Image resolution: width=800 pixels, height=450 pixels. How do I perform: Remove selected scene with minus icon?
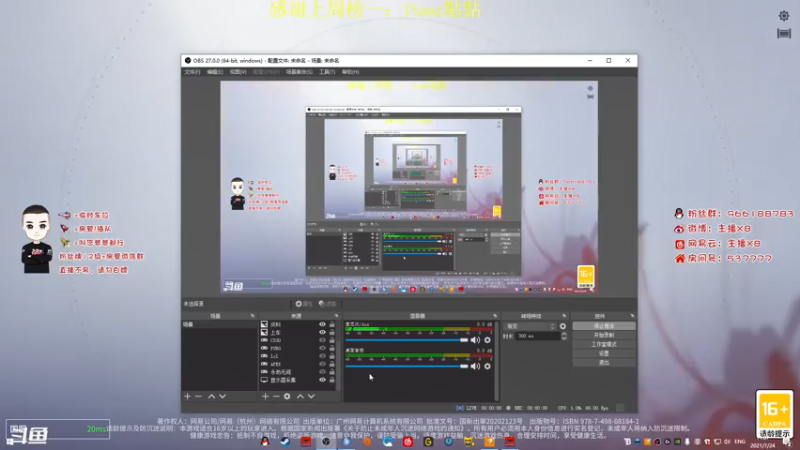198,396
